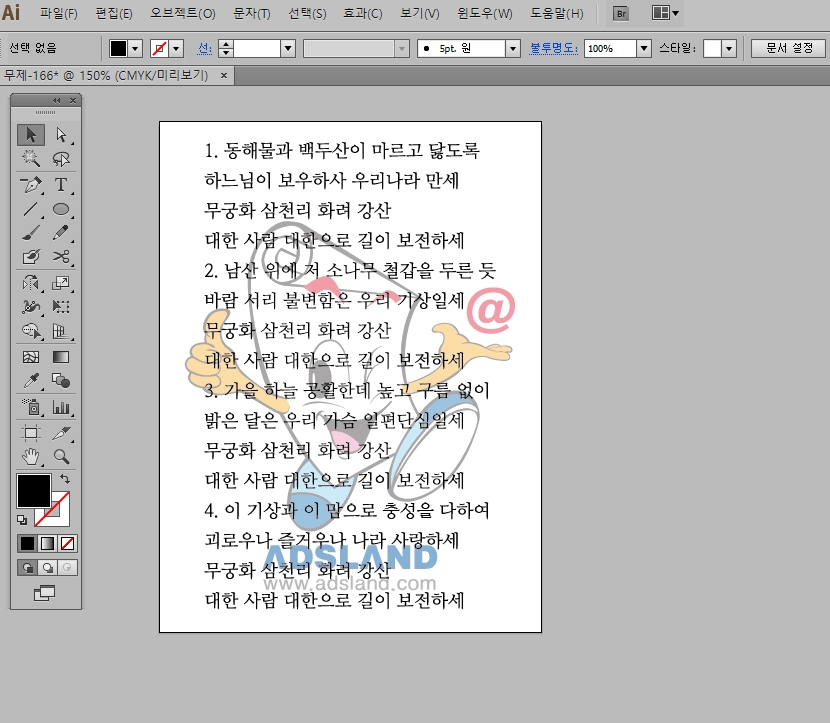830x723 pixels.
Task: Pick the Pencil tool
Action: [61, 233]
